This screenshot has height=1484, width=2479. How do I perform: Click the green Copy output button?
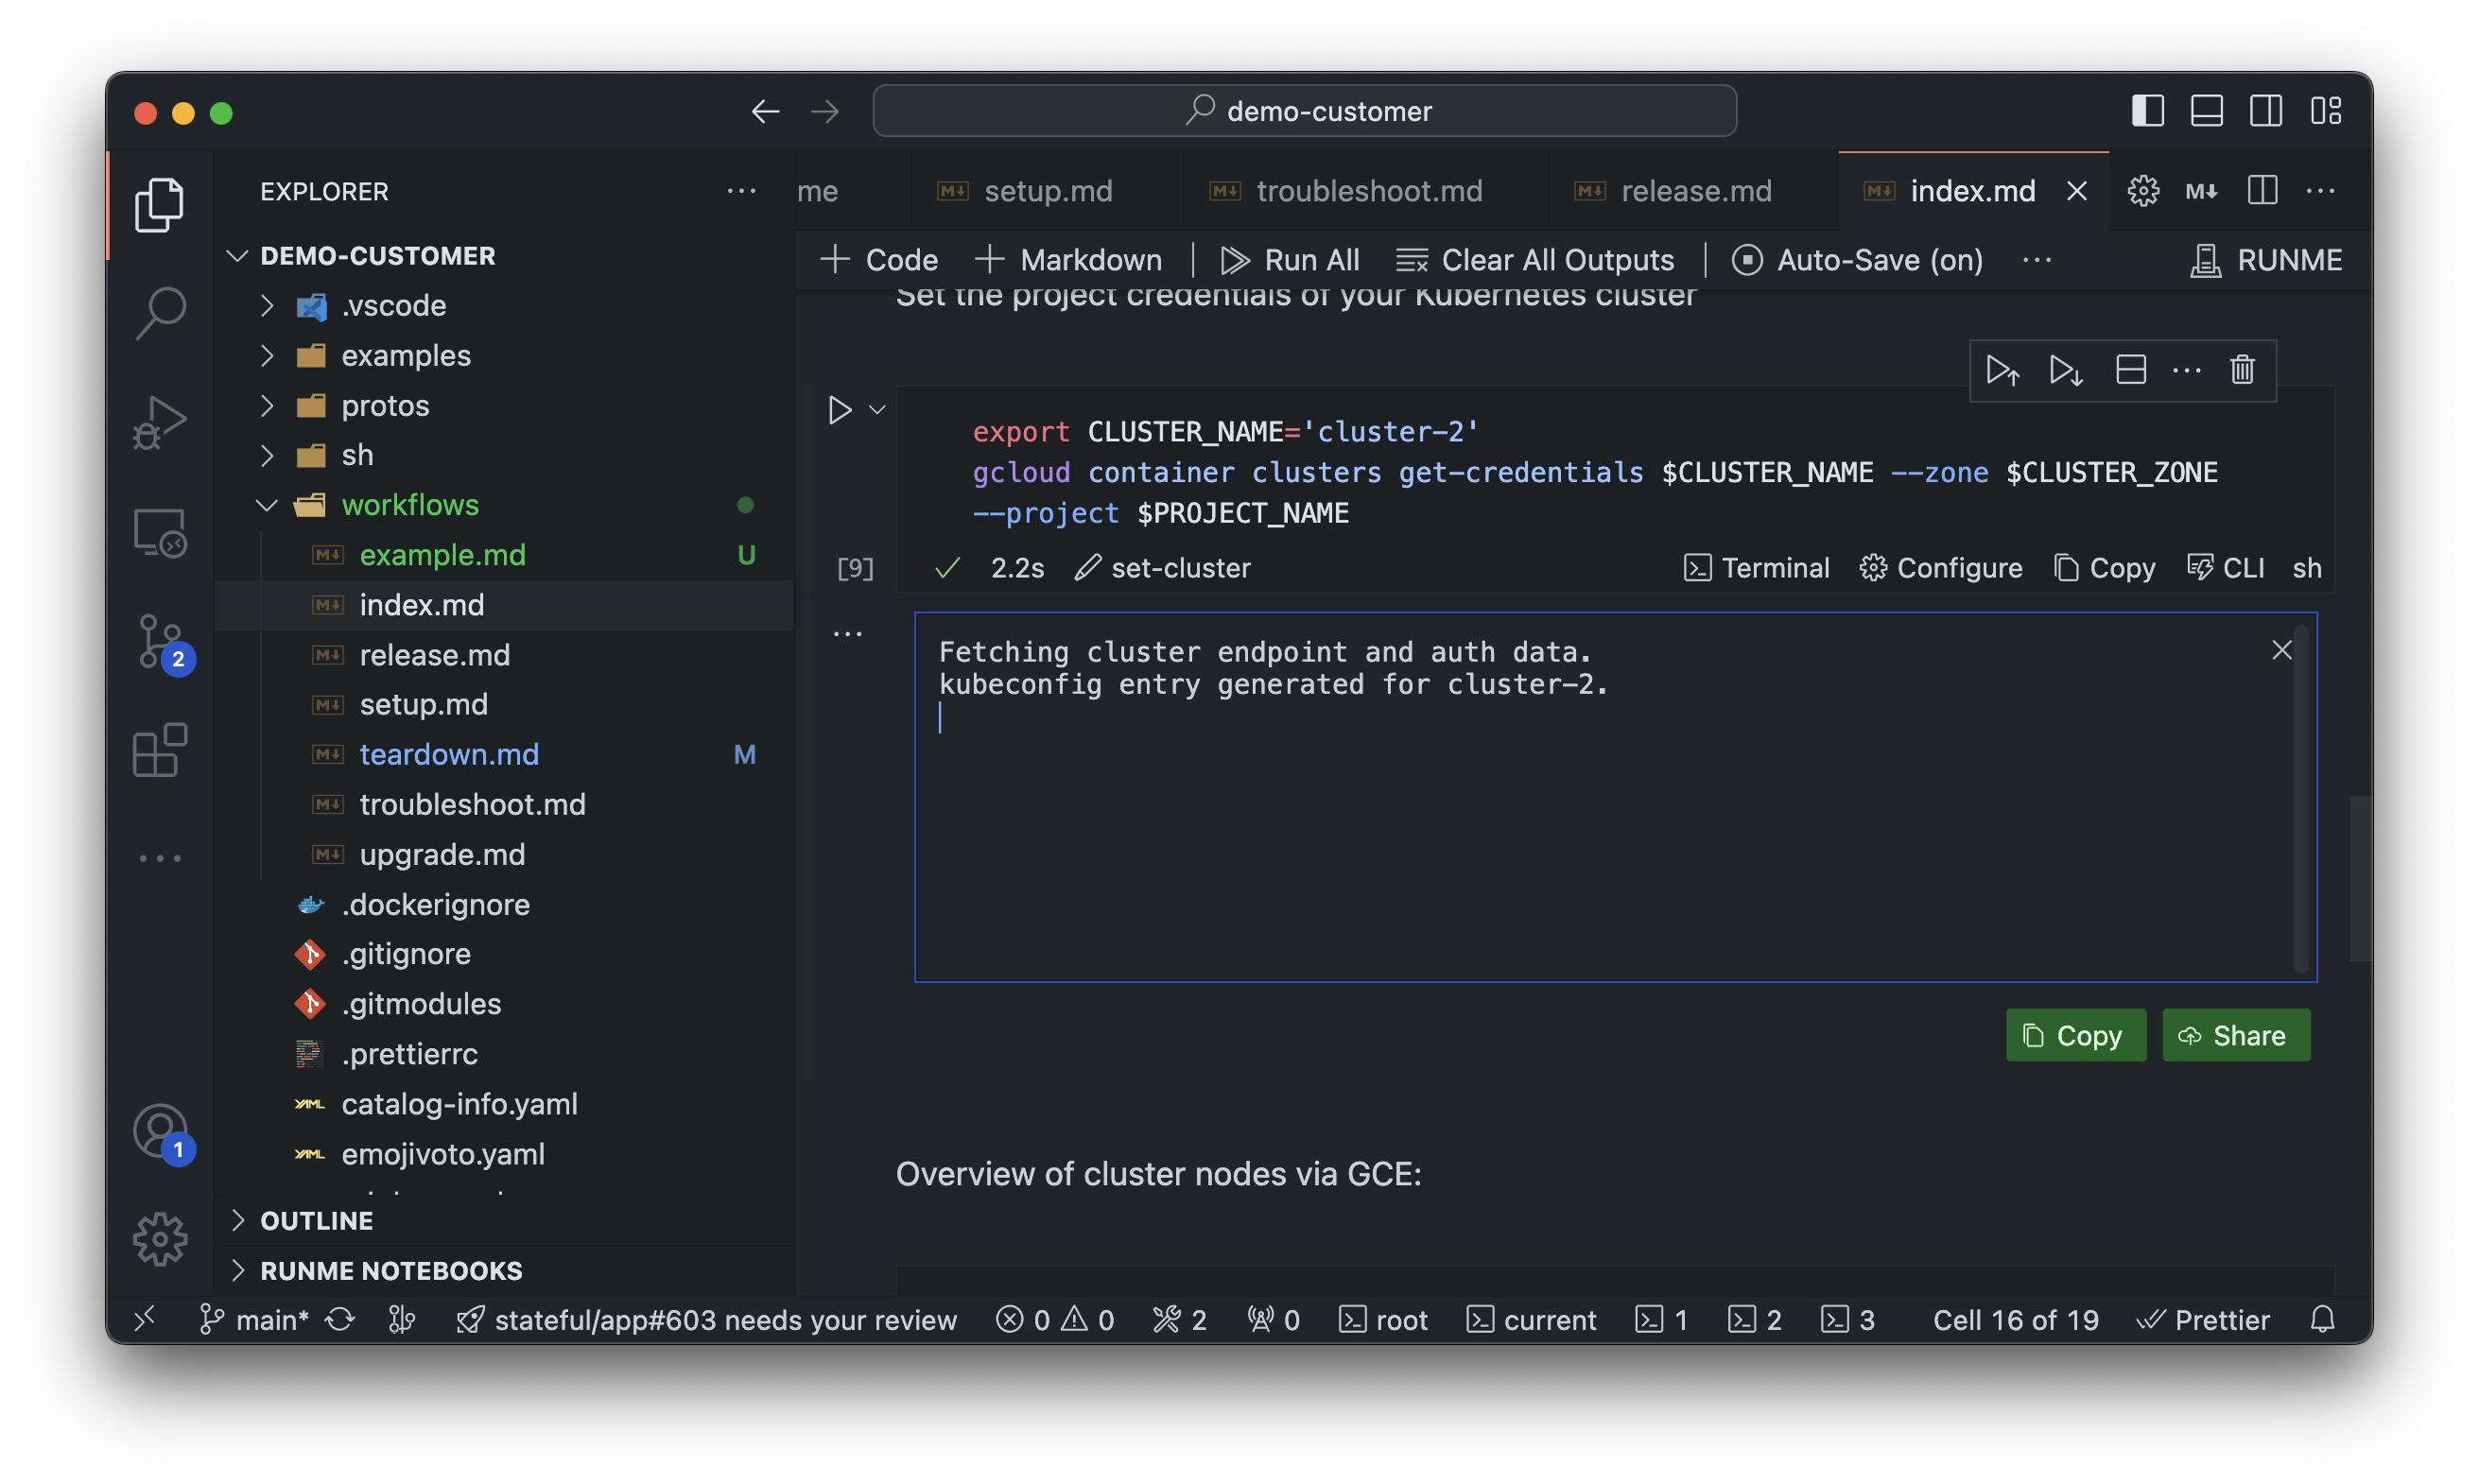pyautogui.click(x=2076, y=1035)
